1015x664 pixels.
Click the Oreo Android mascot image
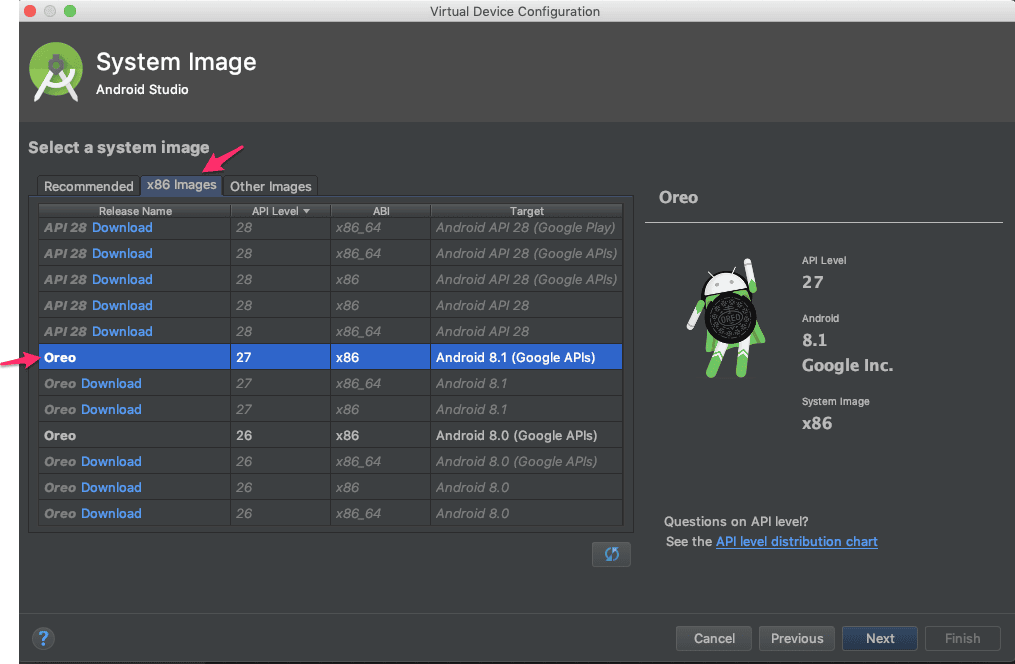click(726, 318)
